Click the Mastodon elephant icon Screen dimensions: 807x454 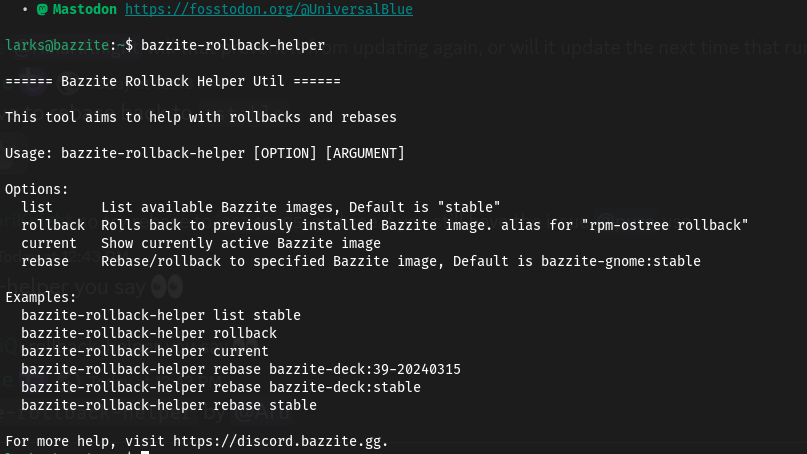tap(42, 9)
